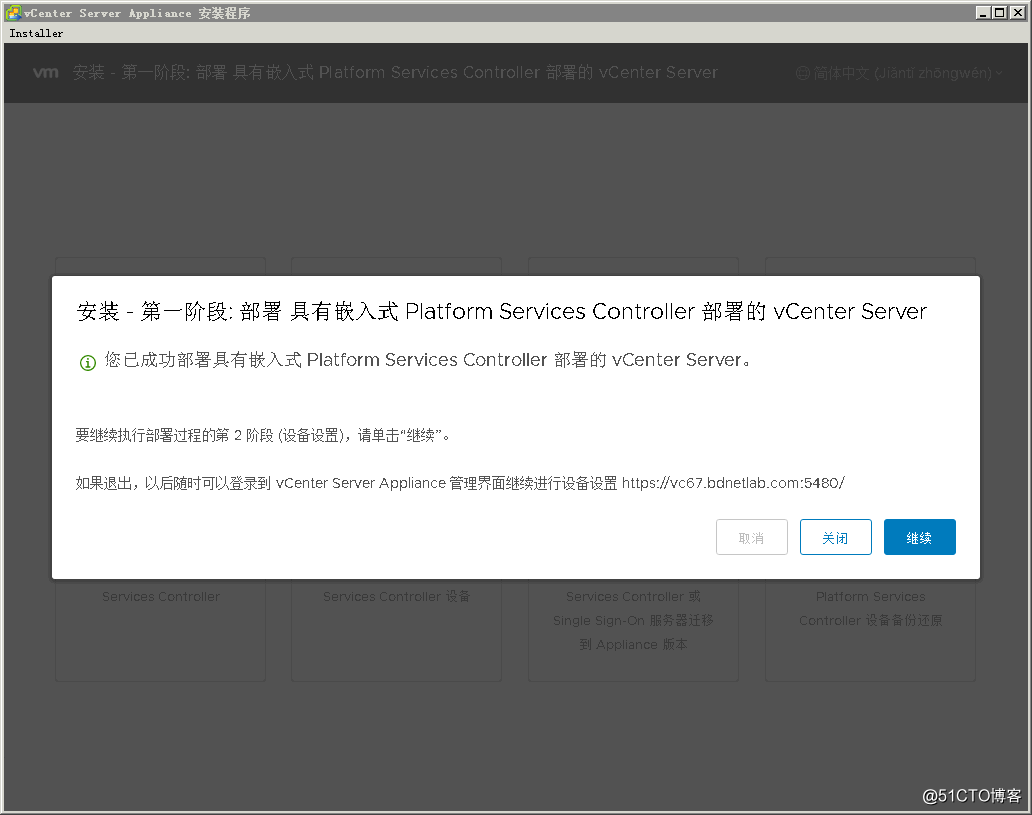Click the dialog heading 安装 - 第一阶段
Image resolution: width=1032 pixels, height=815 pixels.
pyautogui.click(x=502, y=311)
